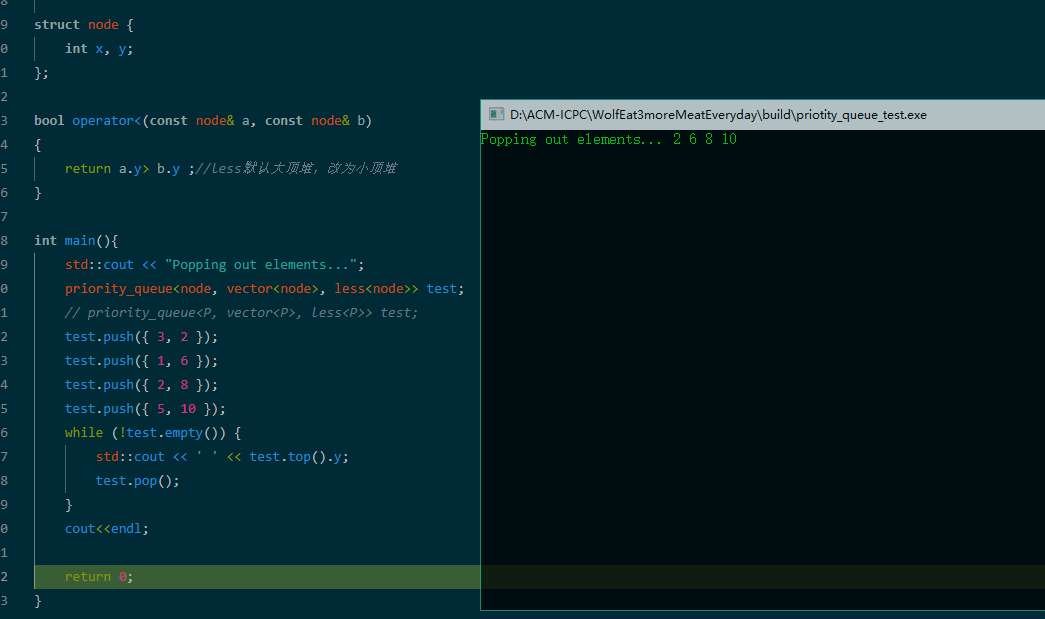Click 'test.push({ 3, 2 });' line
The width and height of the screenshot is (1045, 619).
click(x=141, y=336)
